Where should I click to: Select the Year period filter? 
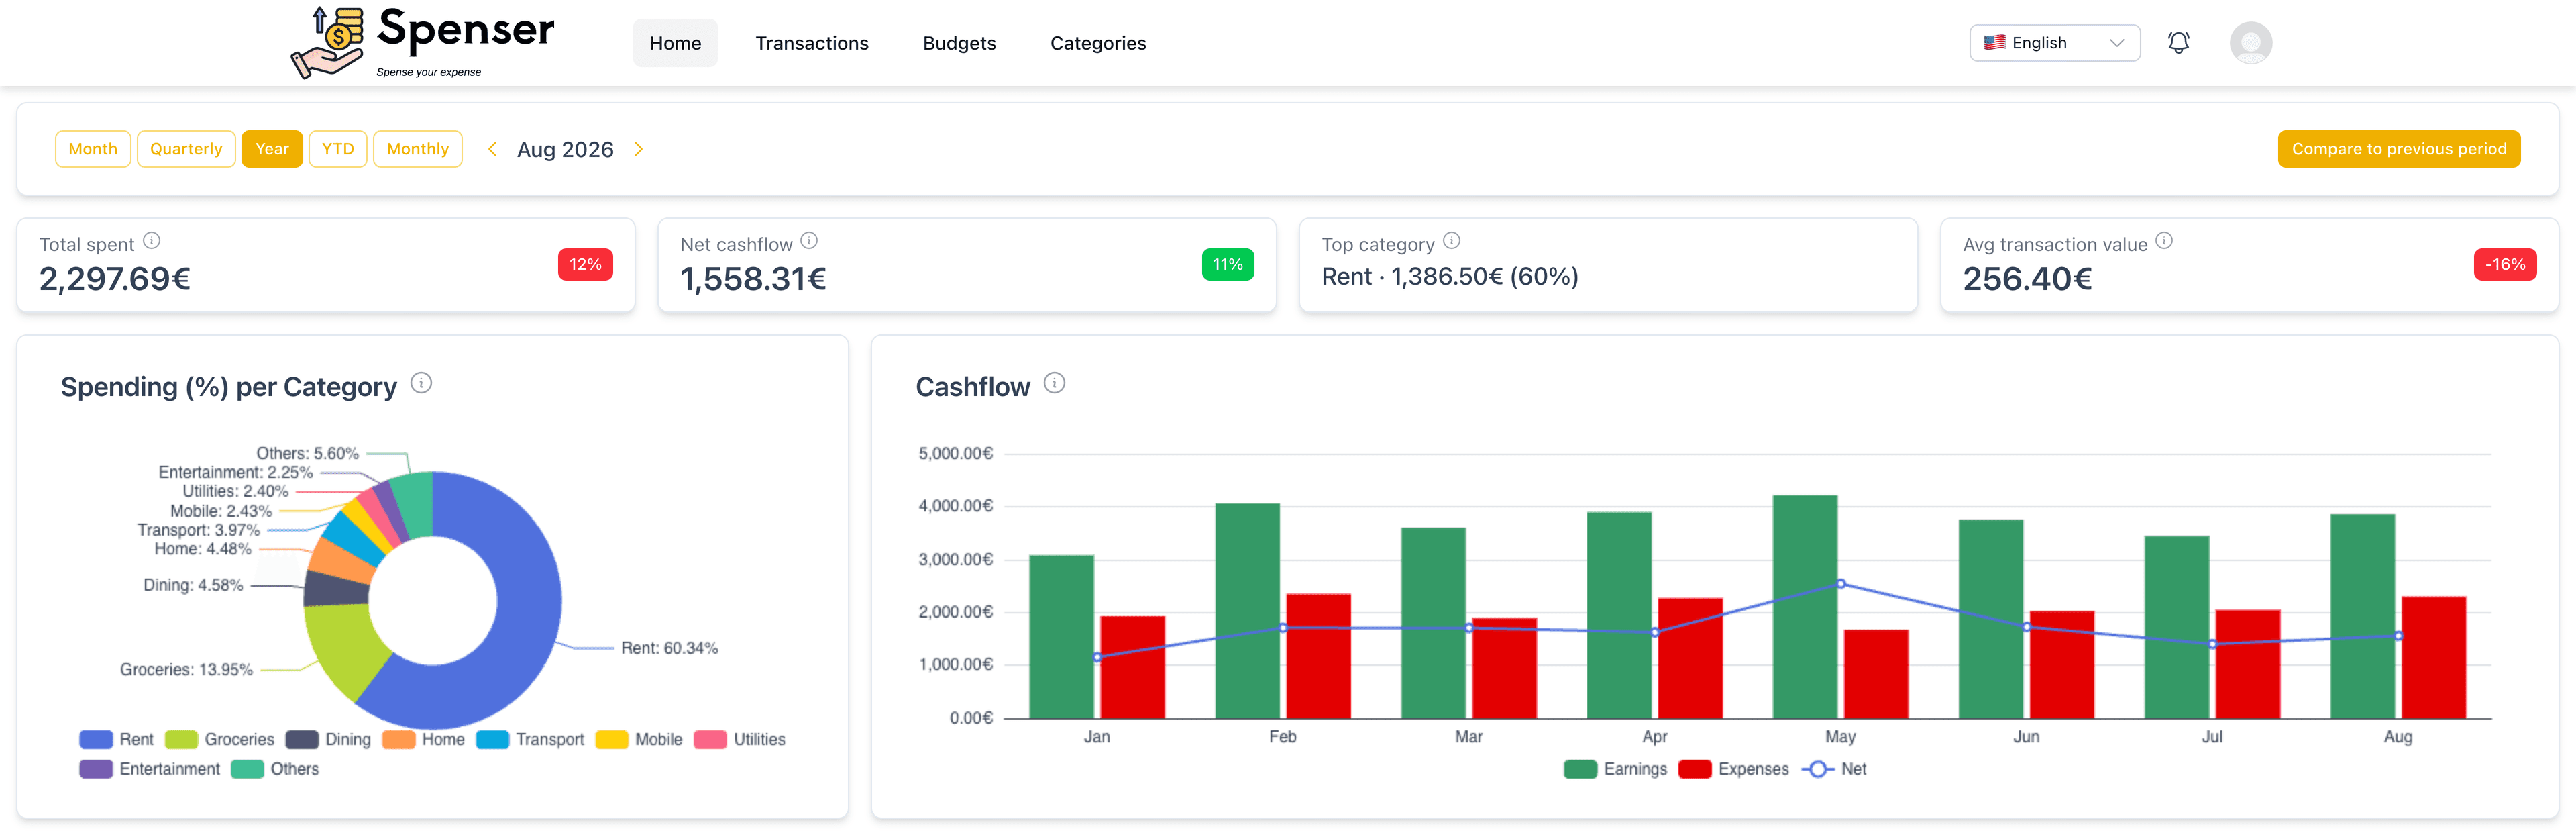point(272,149)
